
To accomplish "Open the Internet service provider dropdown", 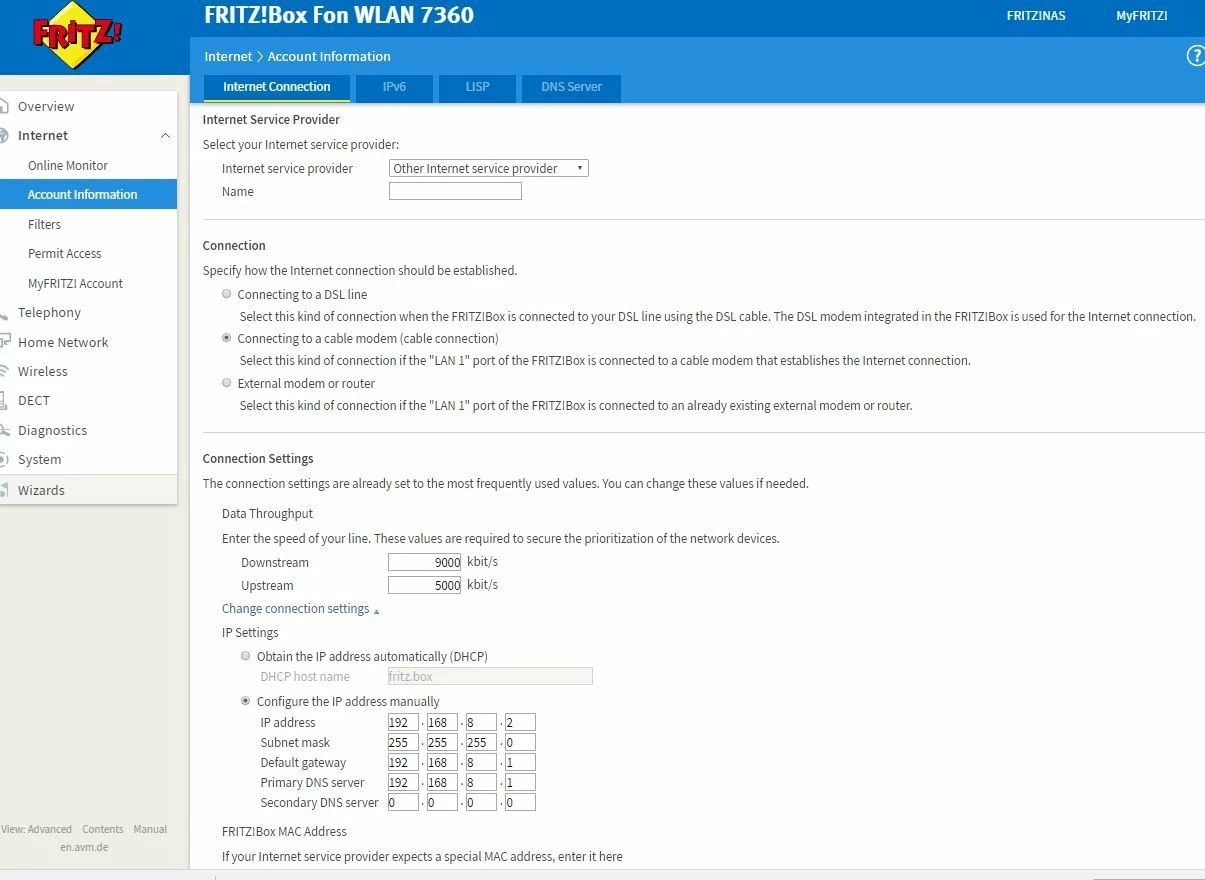I will pyautogui.click(x=488, y=168).
